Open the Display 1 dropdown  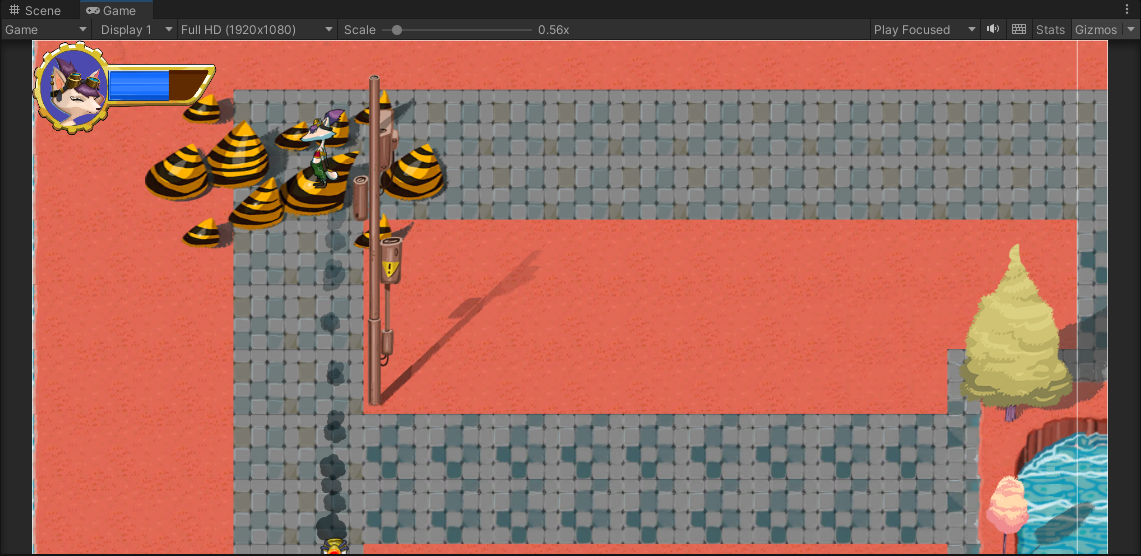click(x=135, y=30)
